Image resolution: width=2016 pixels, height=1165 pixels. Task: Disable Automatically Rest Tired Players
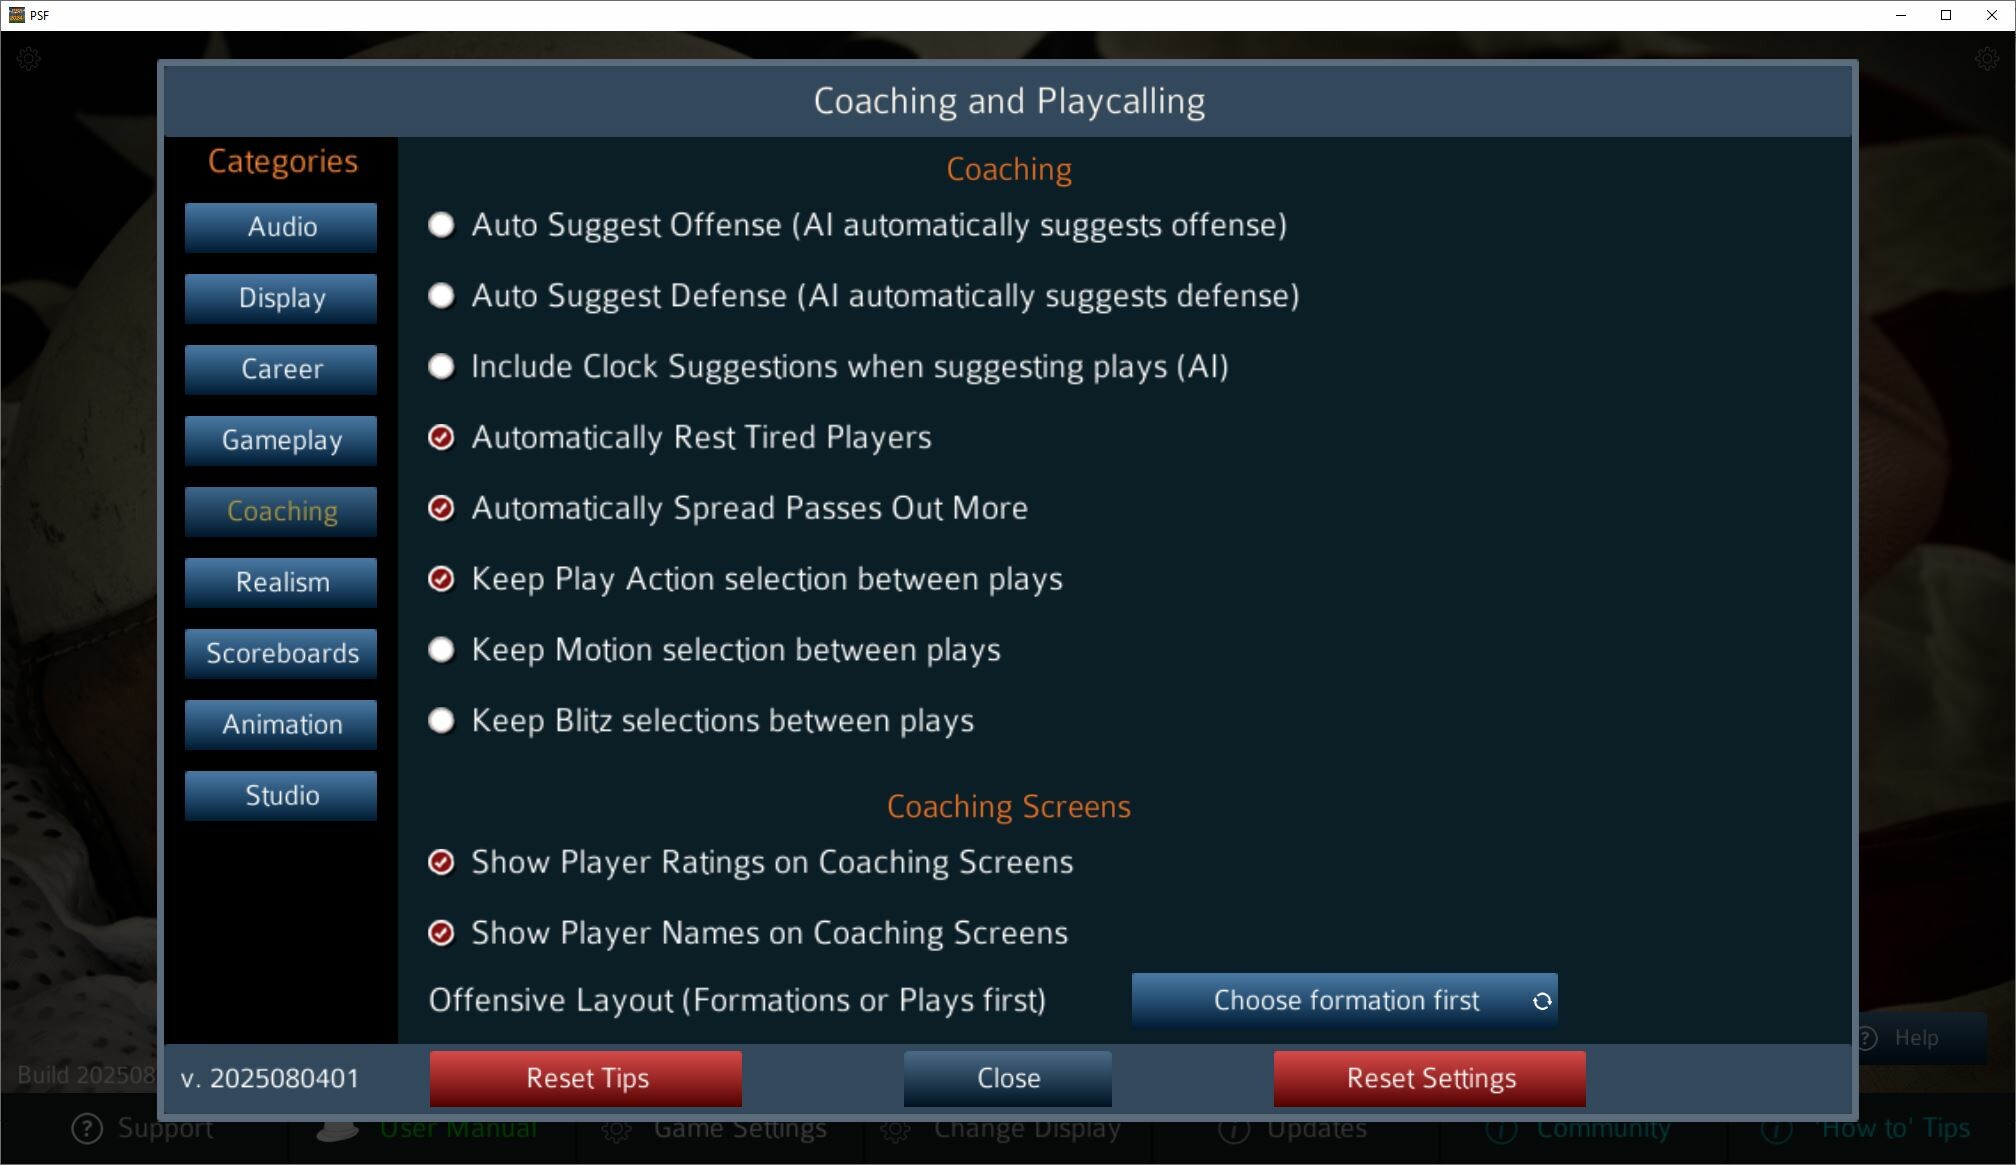point(441,438)
